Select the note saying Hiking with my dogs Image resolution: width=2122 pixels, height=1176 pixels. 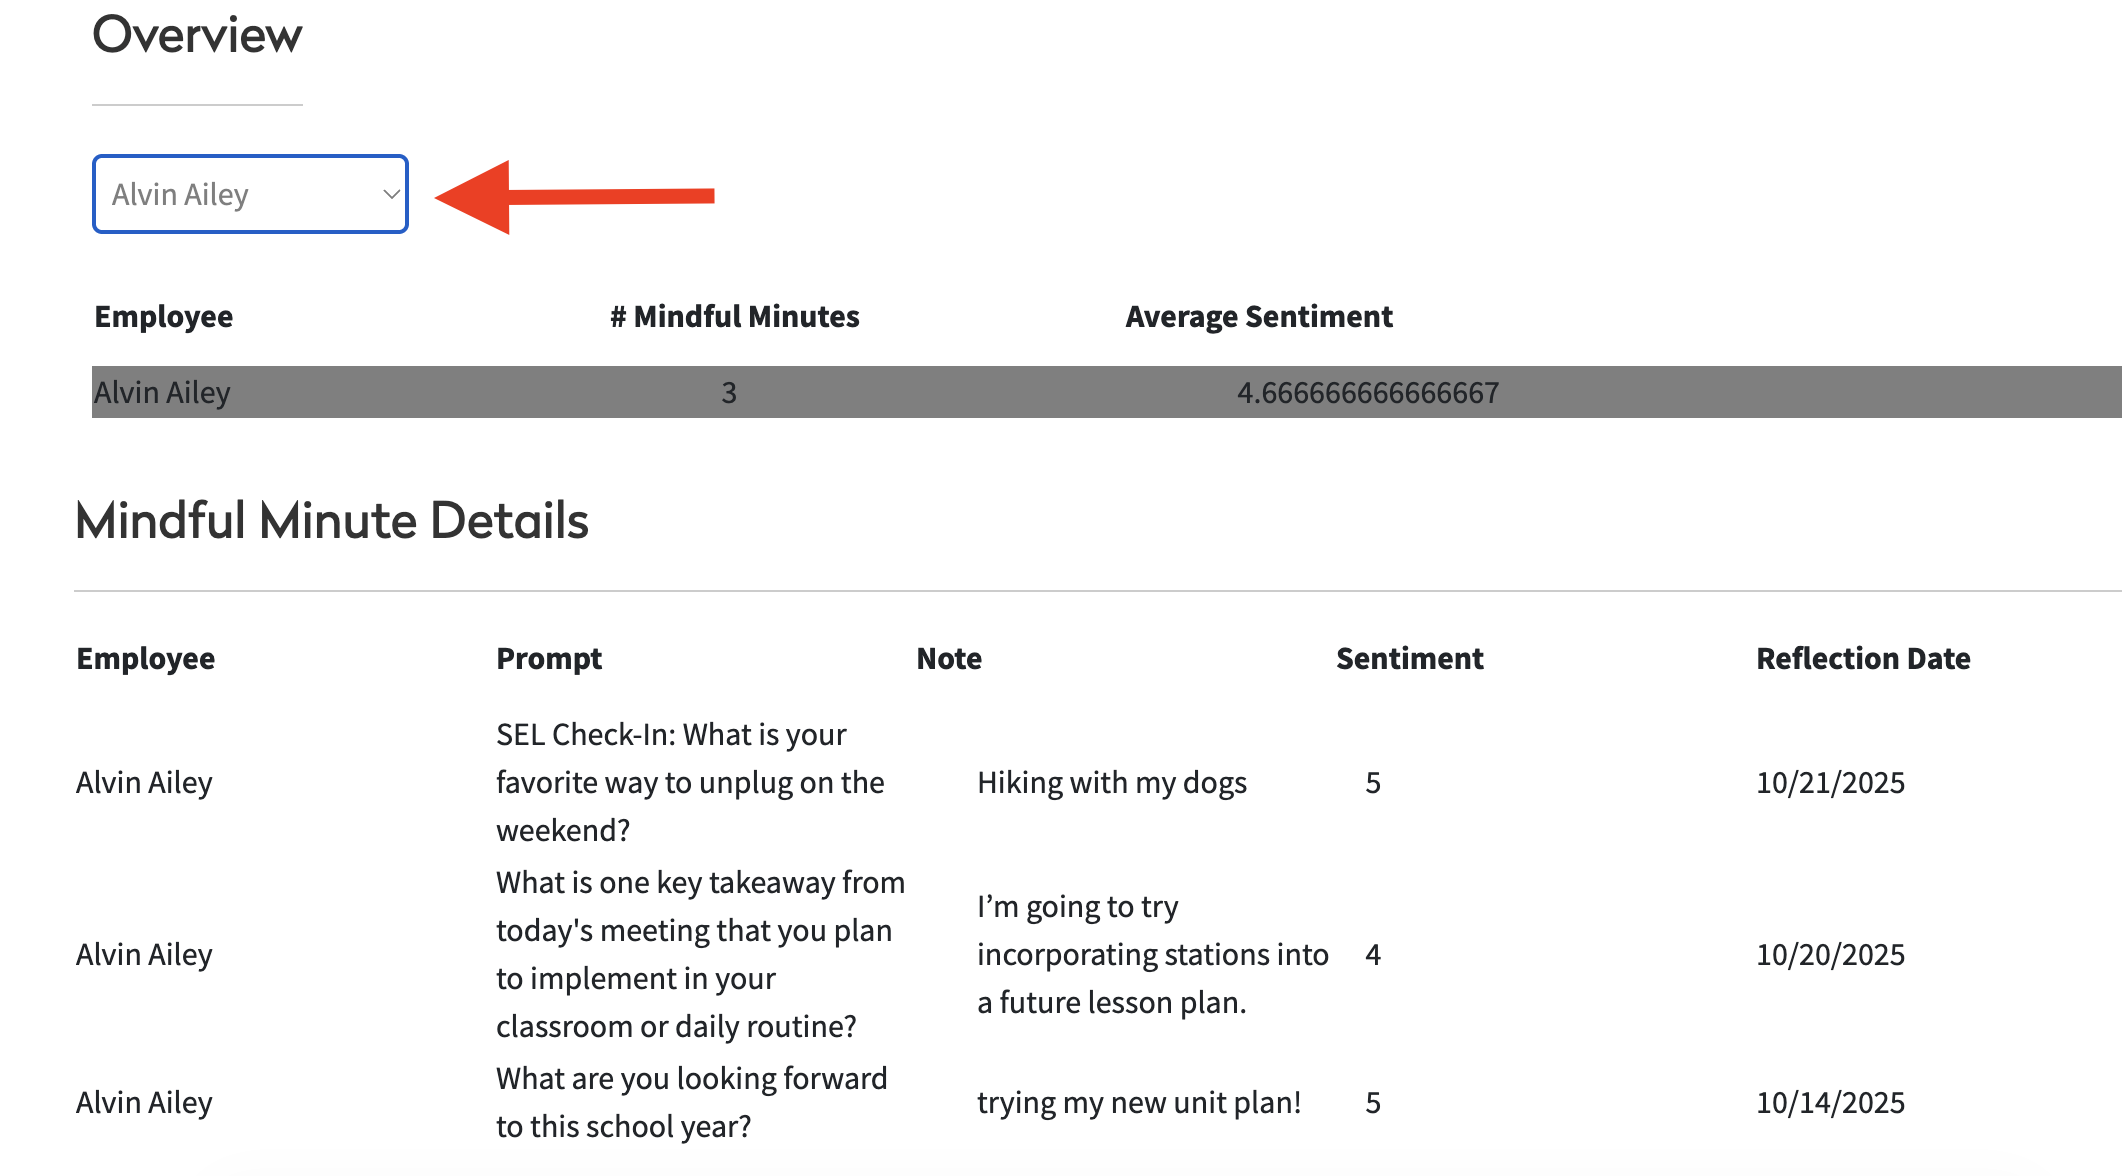pos(1111,782)
